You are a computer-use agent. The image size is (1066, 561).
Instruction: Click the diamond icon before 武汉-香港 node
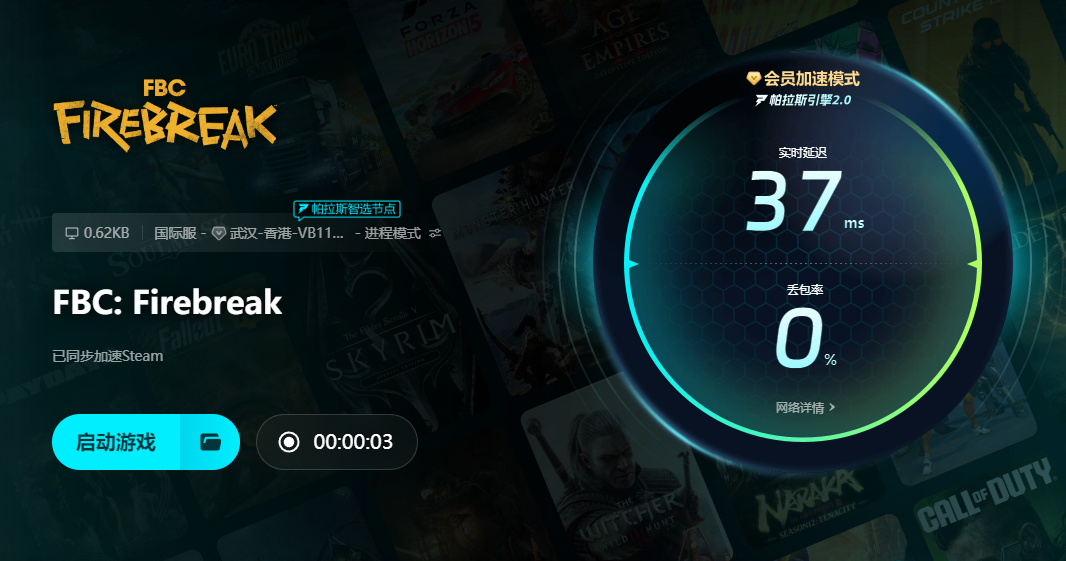[x=218, y=233]
